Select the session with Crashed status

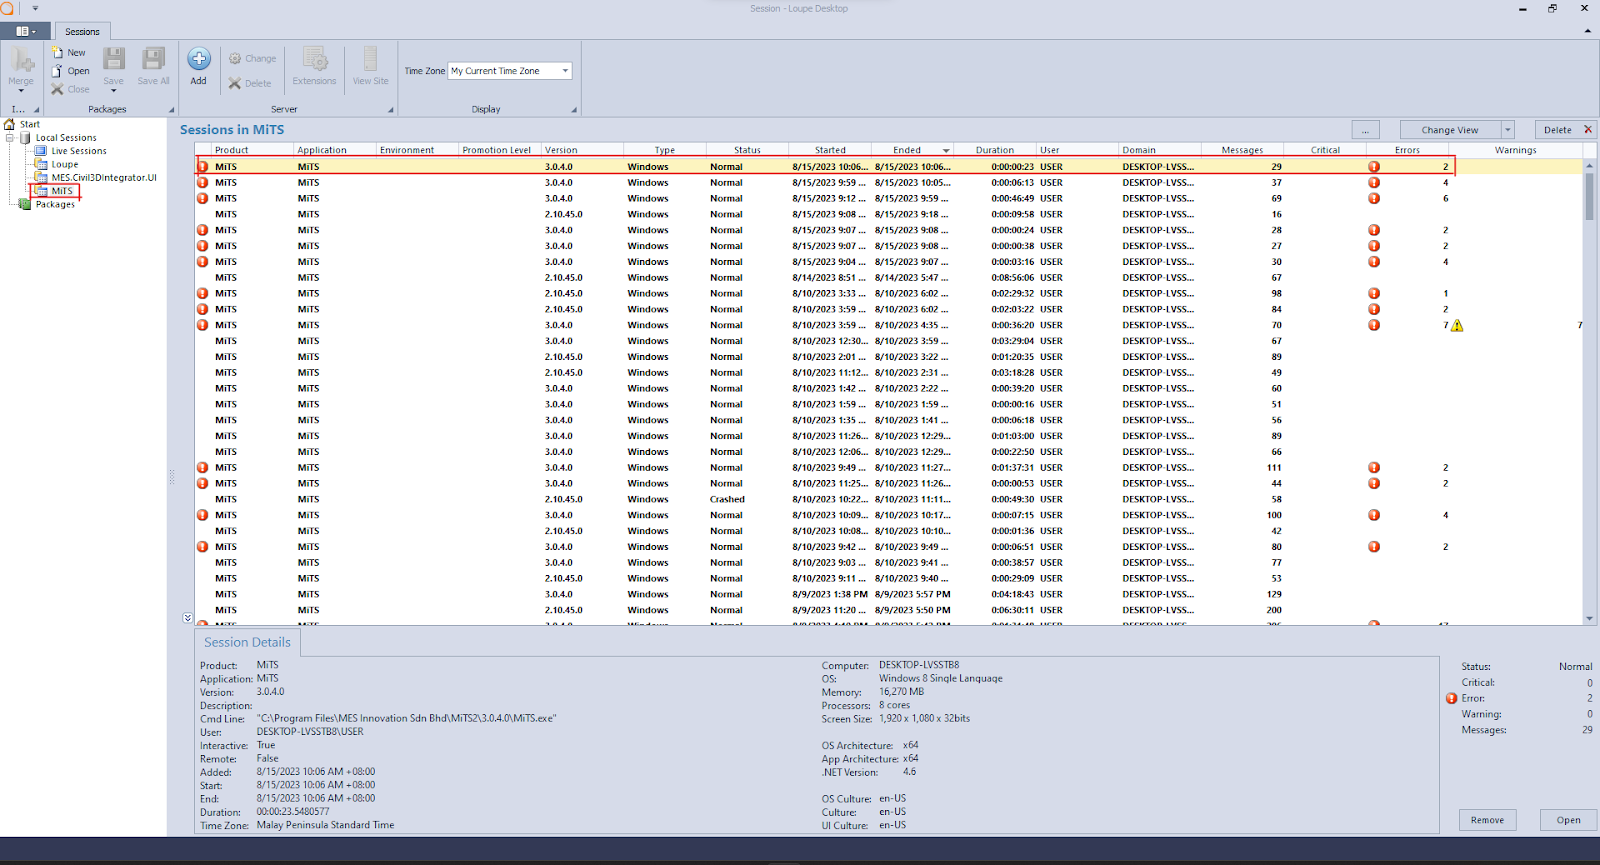point(889,499)
